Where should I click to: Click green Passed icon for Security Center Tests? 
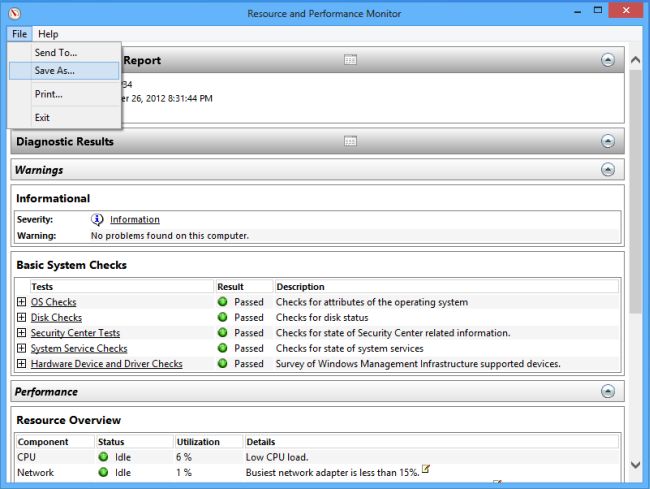click(x=223, y=333)
